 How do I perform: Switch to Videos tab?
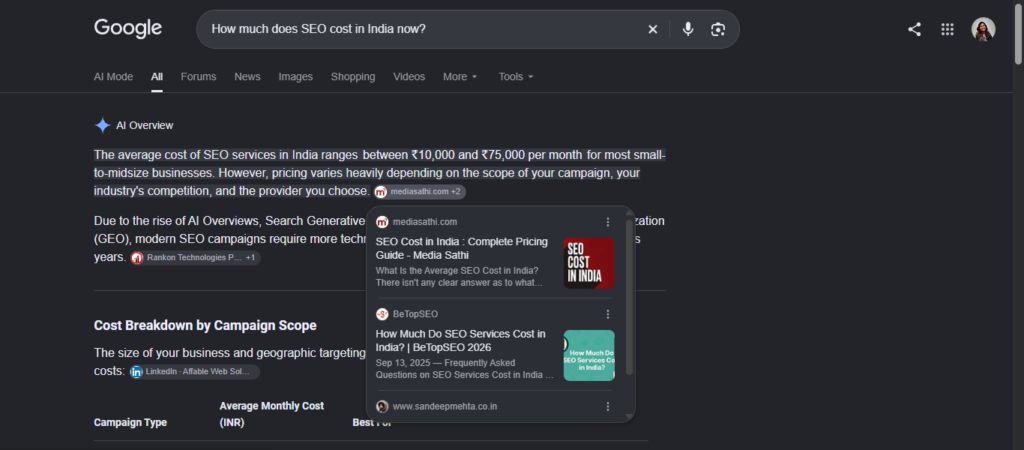coord(409,76)
